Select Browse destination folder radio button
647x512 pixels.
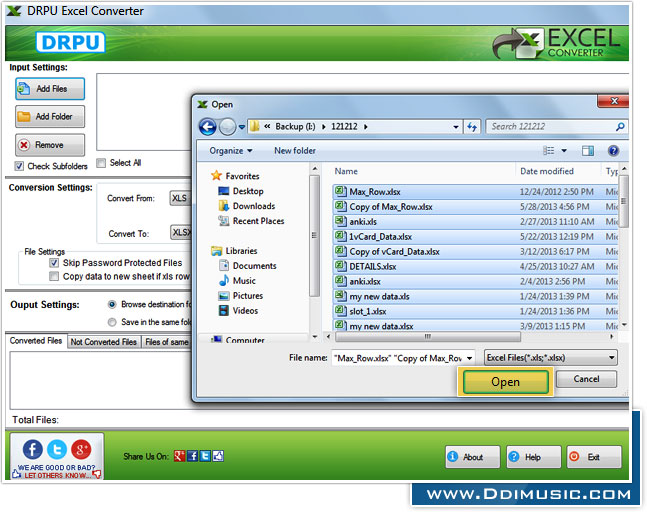(x=112, y=304)
